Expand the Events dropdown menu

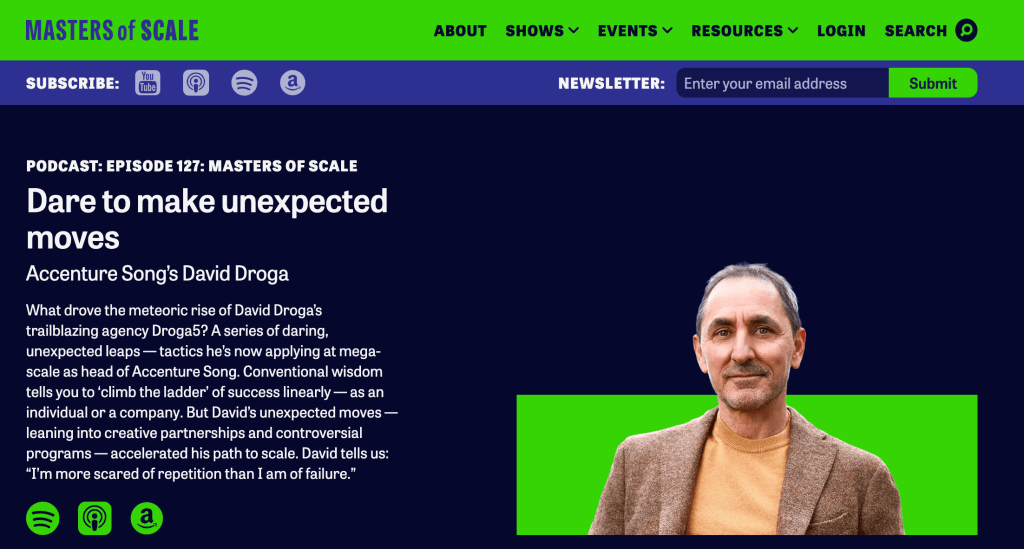click(635, 31)
